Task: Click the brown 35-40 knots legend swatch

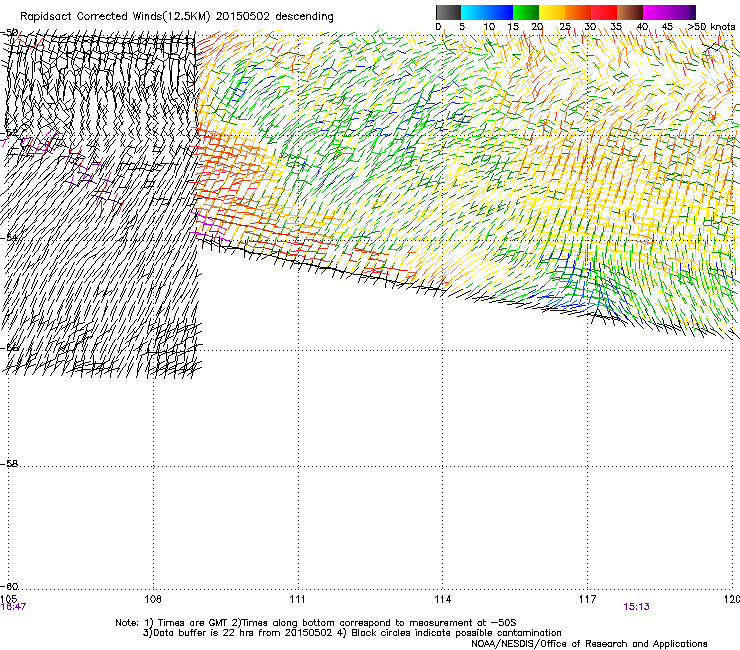Action: [630, 12]
